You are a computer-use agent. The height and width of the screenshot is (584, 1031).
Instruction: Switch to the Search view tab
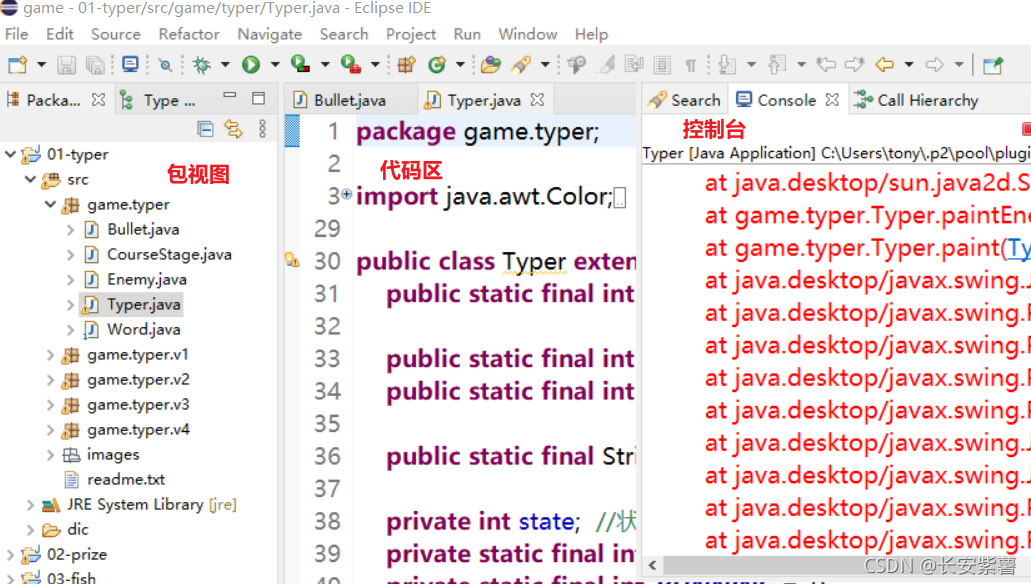point(684,100)
